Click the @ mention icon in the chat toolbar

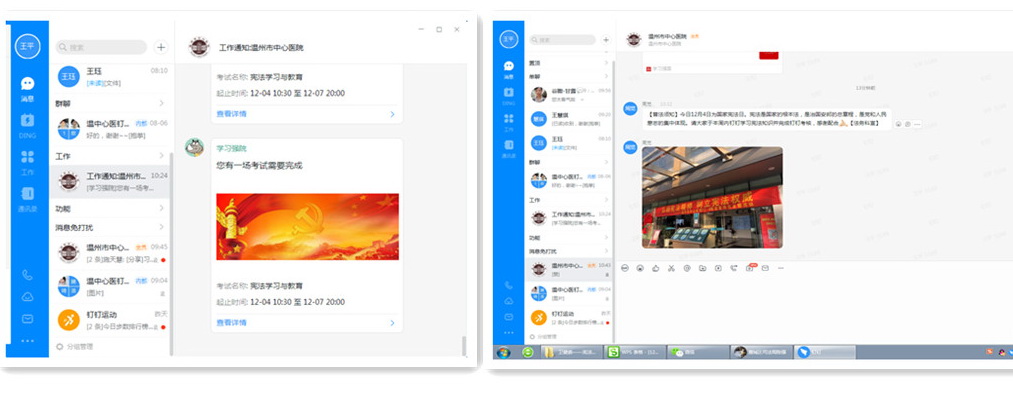[x=687, y=268]
